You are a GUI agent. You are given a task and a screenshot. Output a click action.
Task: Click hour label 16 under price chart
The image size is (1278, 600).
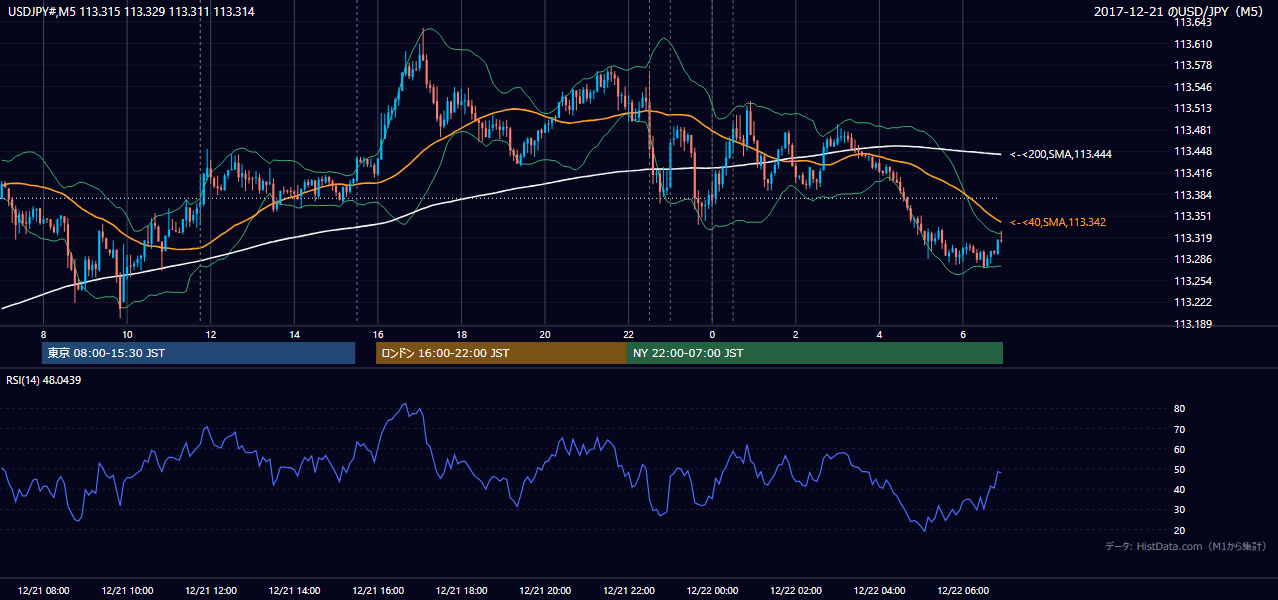click(x=377, y=334)
